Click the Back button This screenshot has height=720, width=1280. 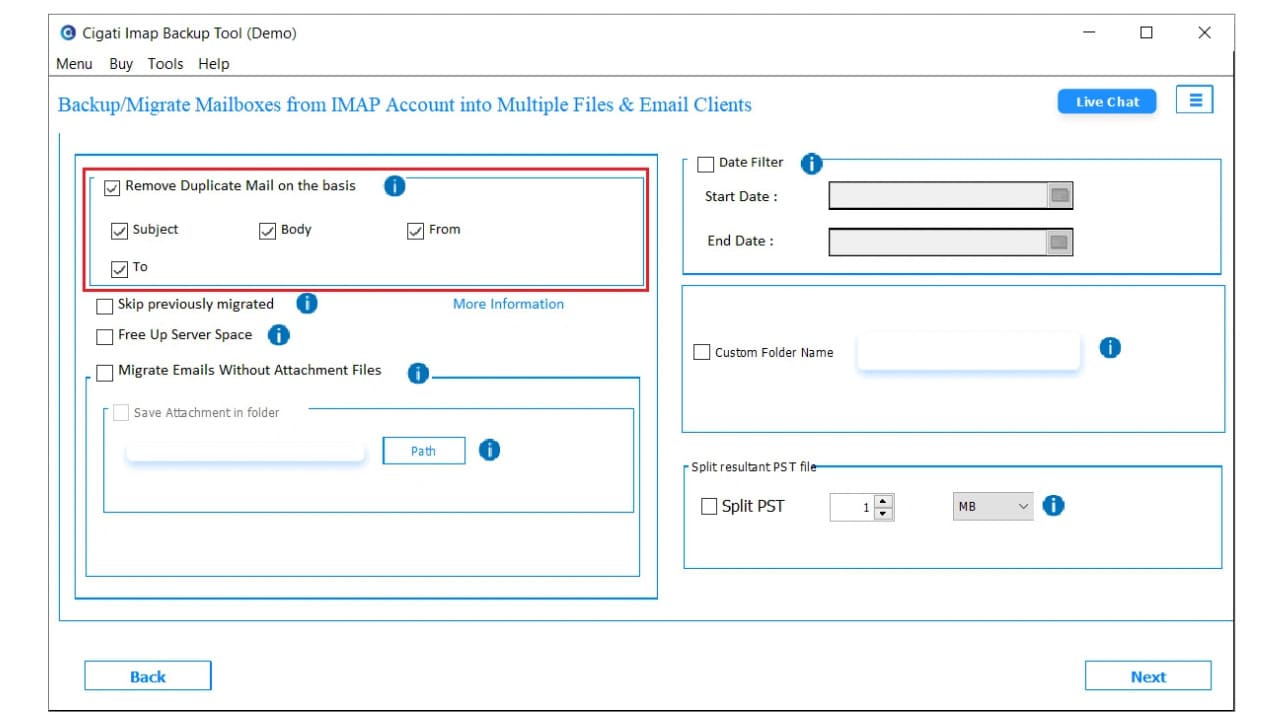point(148,676)
